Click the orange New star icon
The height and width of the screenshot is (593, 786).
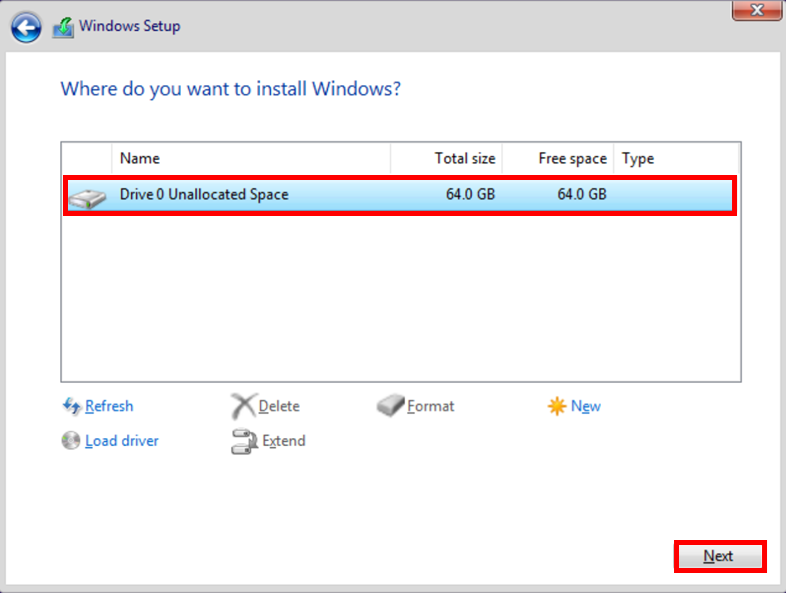556,406
